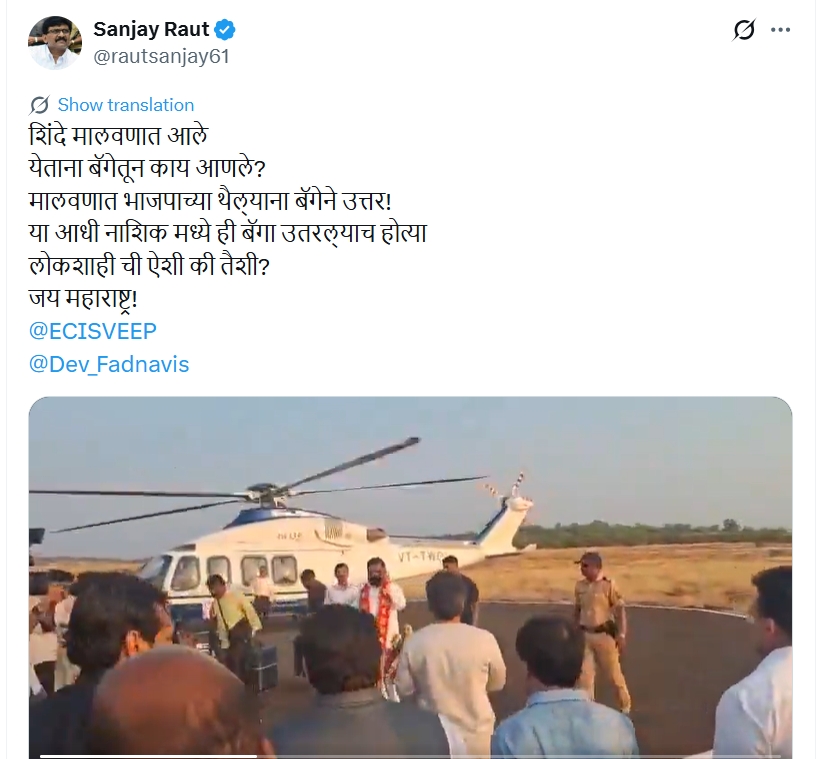Click the 'जय महाराष्ट्र!' line of post
822x759 pixels.
(83, 300)
